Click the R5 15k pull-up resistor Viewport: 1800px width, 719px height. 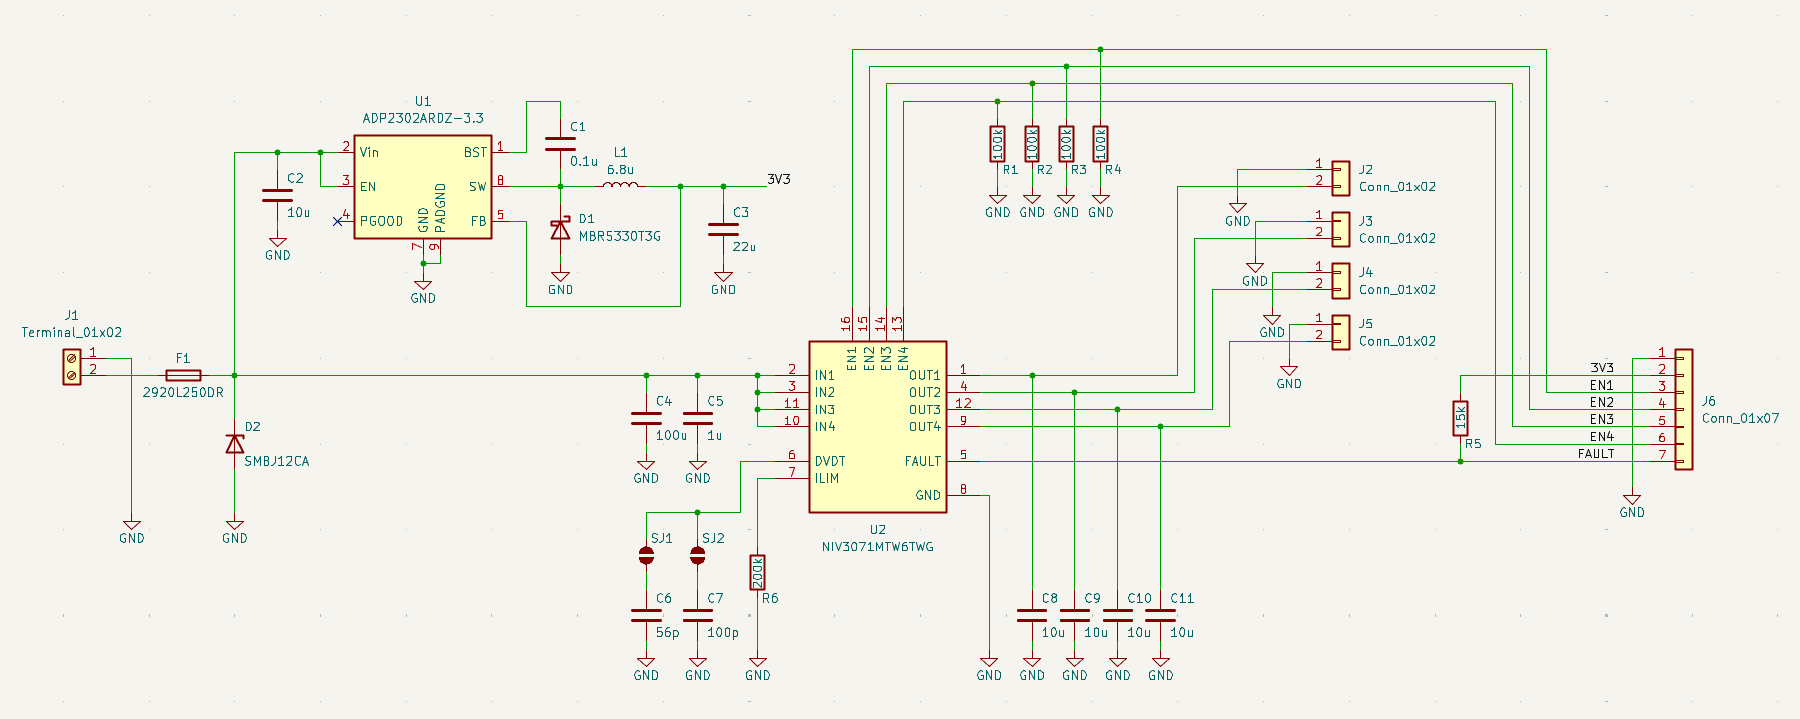pos(1460,418)
